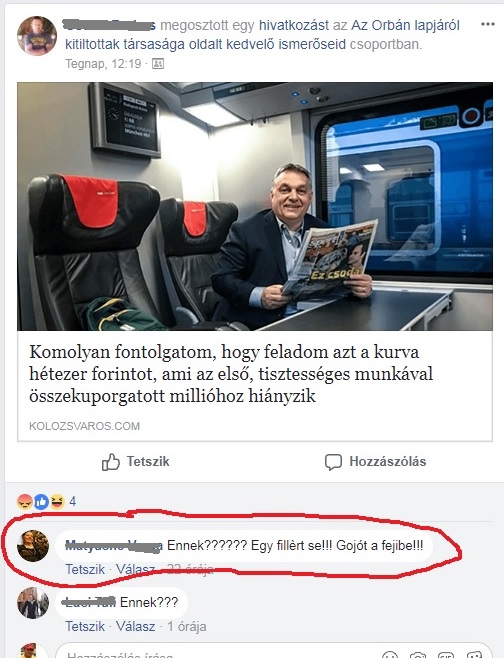Open the post author's profile picture

[37, 36]
